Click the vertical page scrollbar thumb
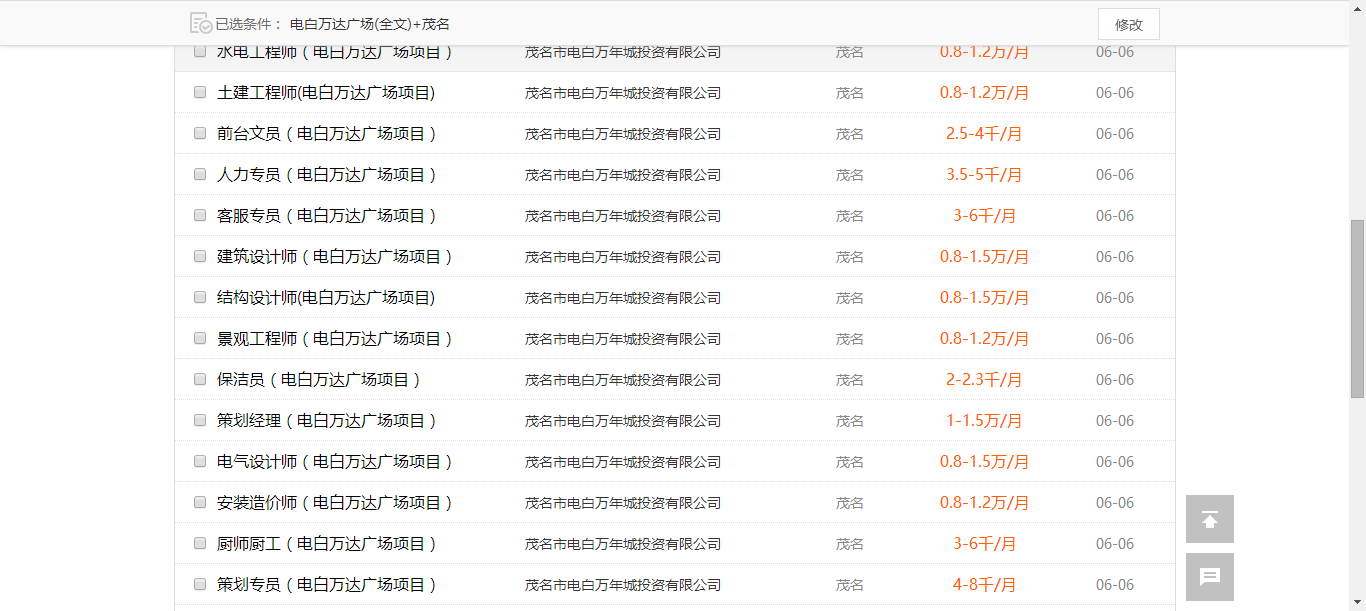Viewport: 1366px width, 611px height. tap(1357, 308)
